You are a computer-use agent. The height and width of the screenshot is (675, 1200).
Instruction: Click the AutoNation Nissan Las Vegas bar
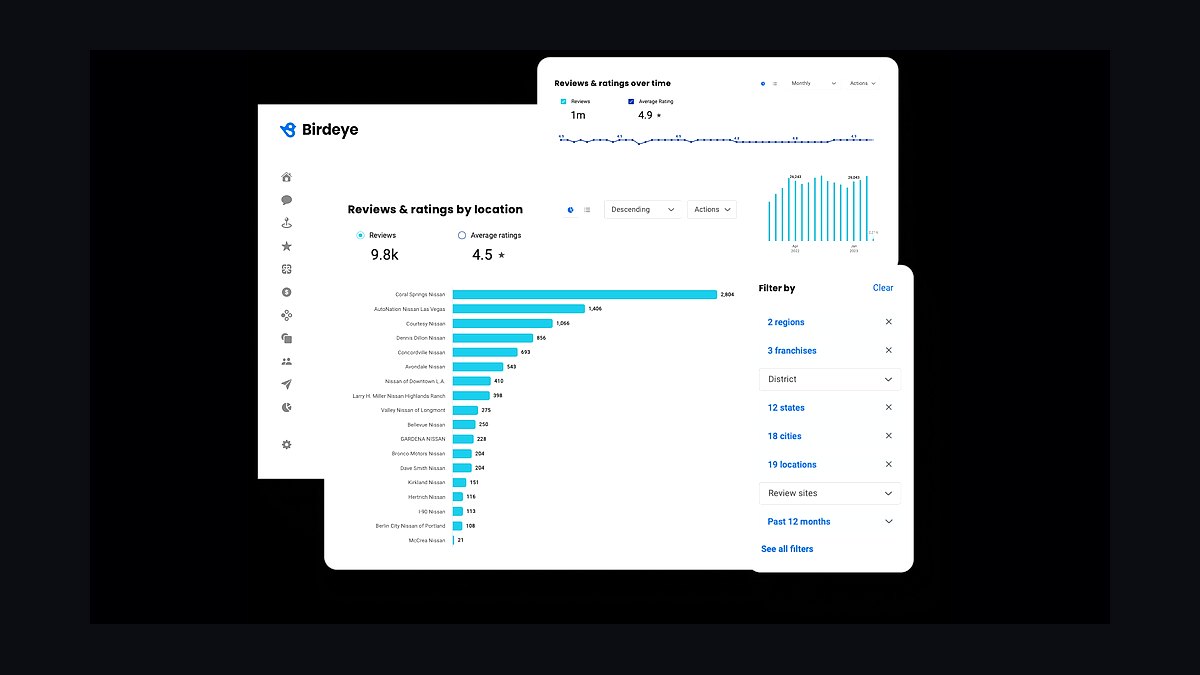[x=519, y=309]
